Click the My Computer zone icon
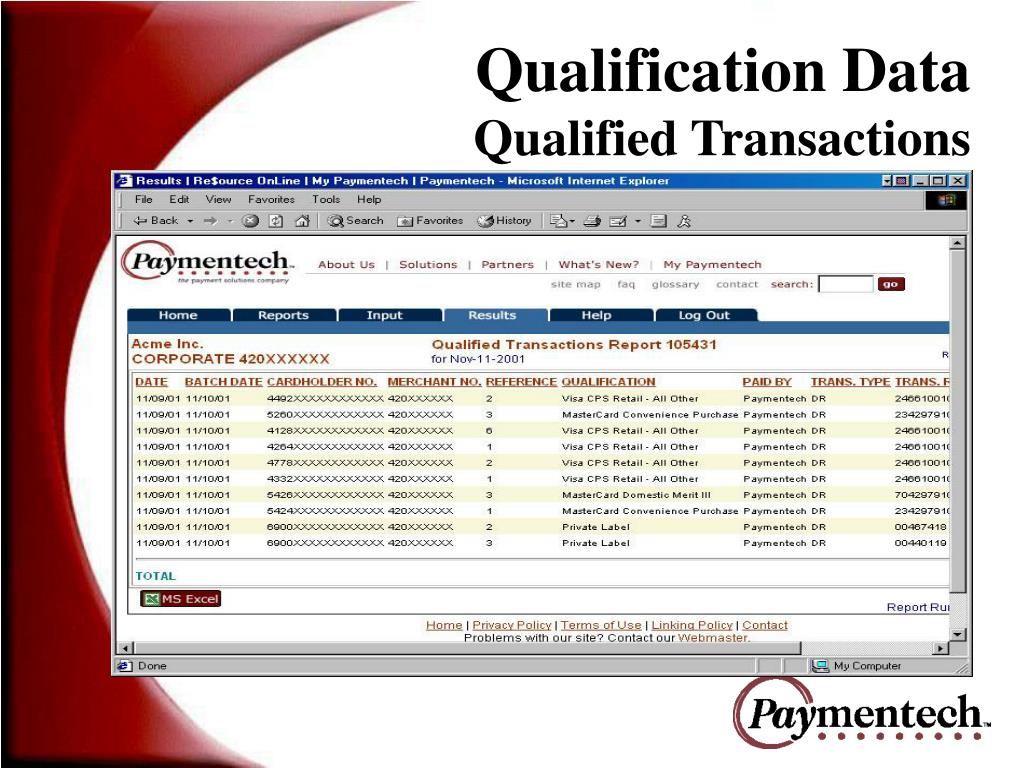Viewport: 1024px width, 768px height. click(820, 665)
